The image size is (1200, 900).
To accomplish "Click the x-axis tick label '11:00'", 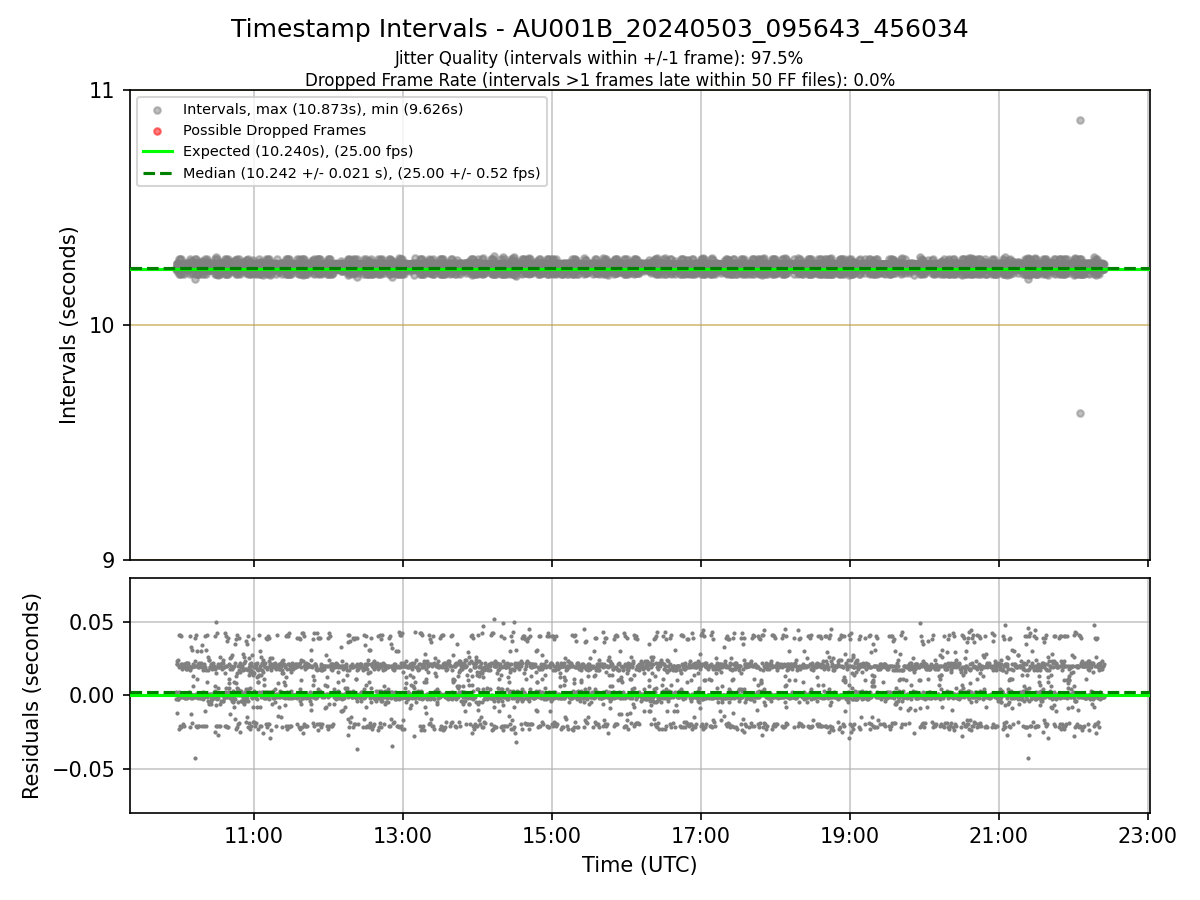I will (254, 835).
